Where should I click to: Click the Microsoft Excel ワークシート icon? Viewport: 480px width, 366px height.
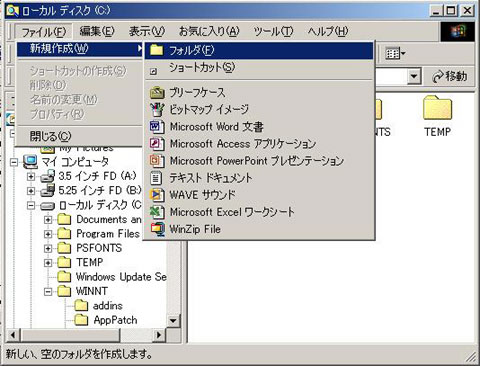pos(157,212)
